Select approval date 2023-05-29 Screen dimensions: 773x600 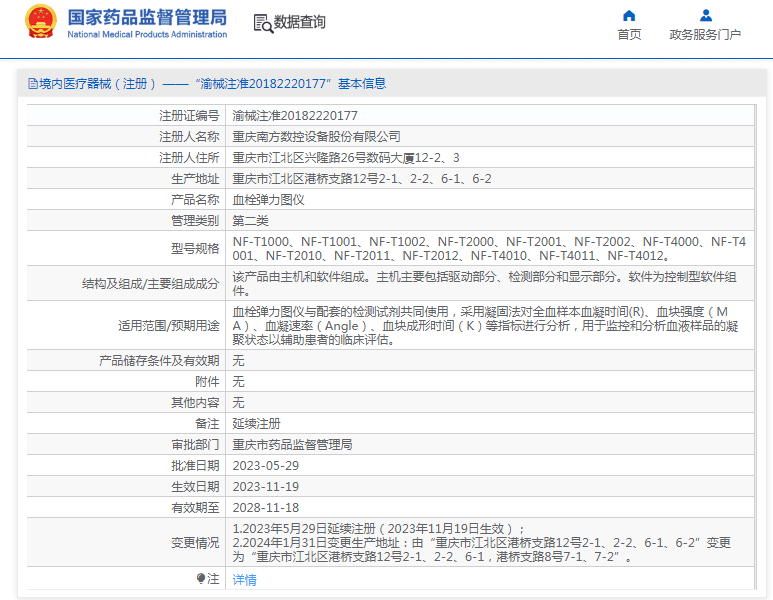pyautogui.click(x=266, y=466)
